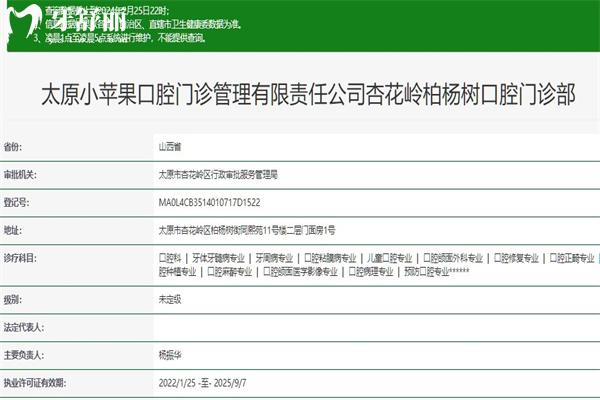Click the 口腔修复专业 specialty entry

(x=516, y=258)
